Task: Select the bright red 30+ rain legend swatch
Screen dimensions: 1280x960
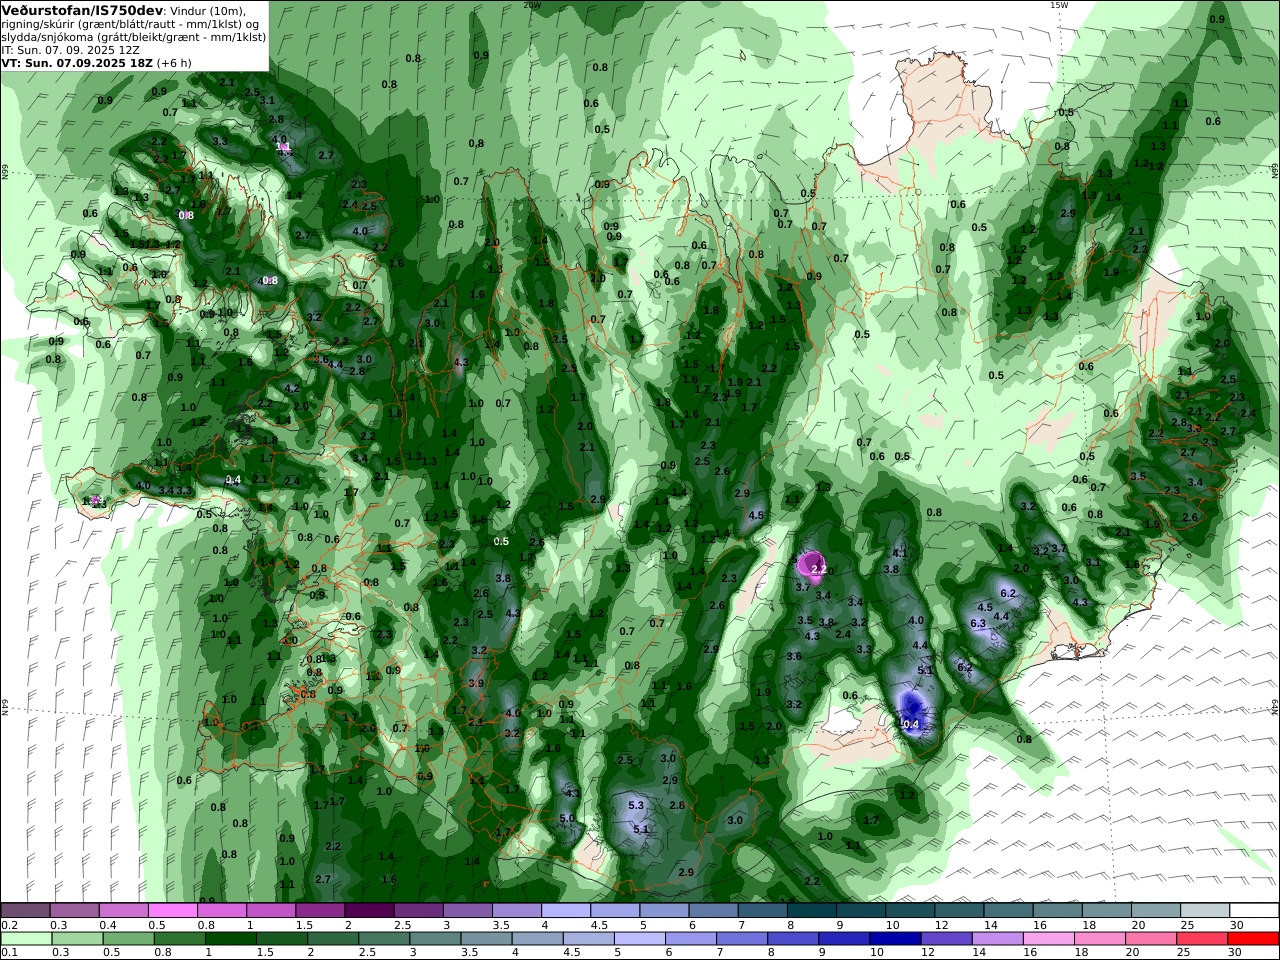Action: pos(1252,939)
